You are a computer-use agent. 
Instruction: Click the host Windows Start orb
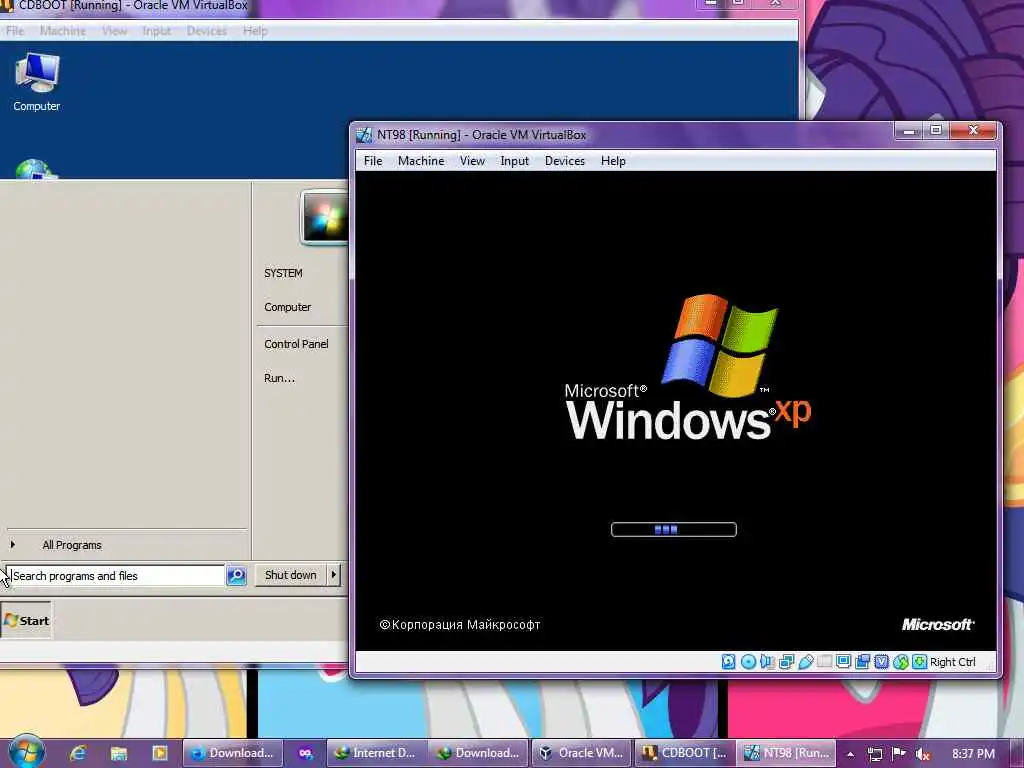(25, 753)
